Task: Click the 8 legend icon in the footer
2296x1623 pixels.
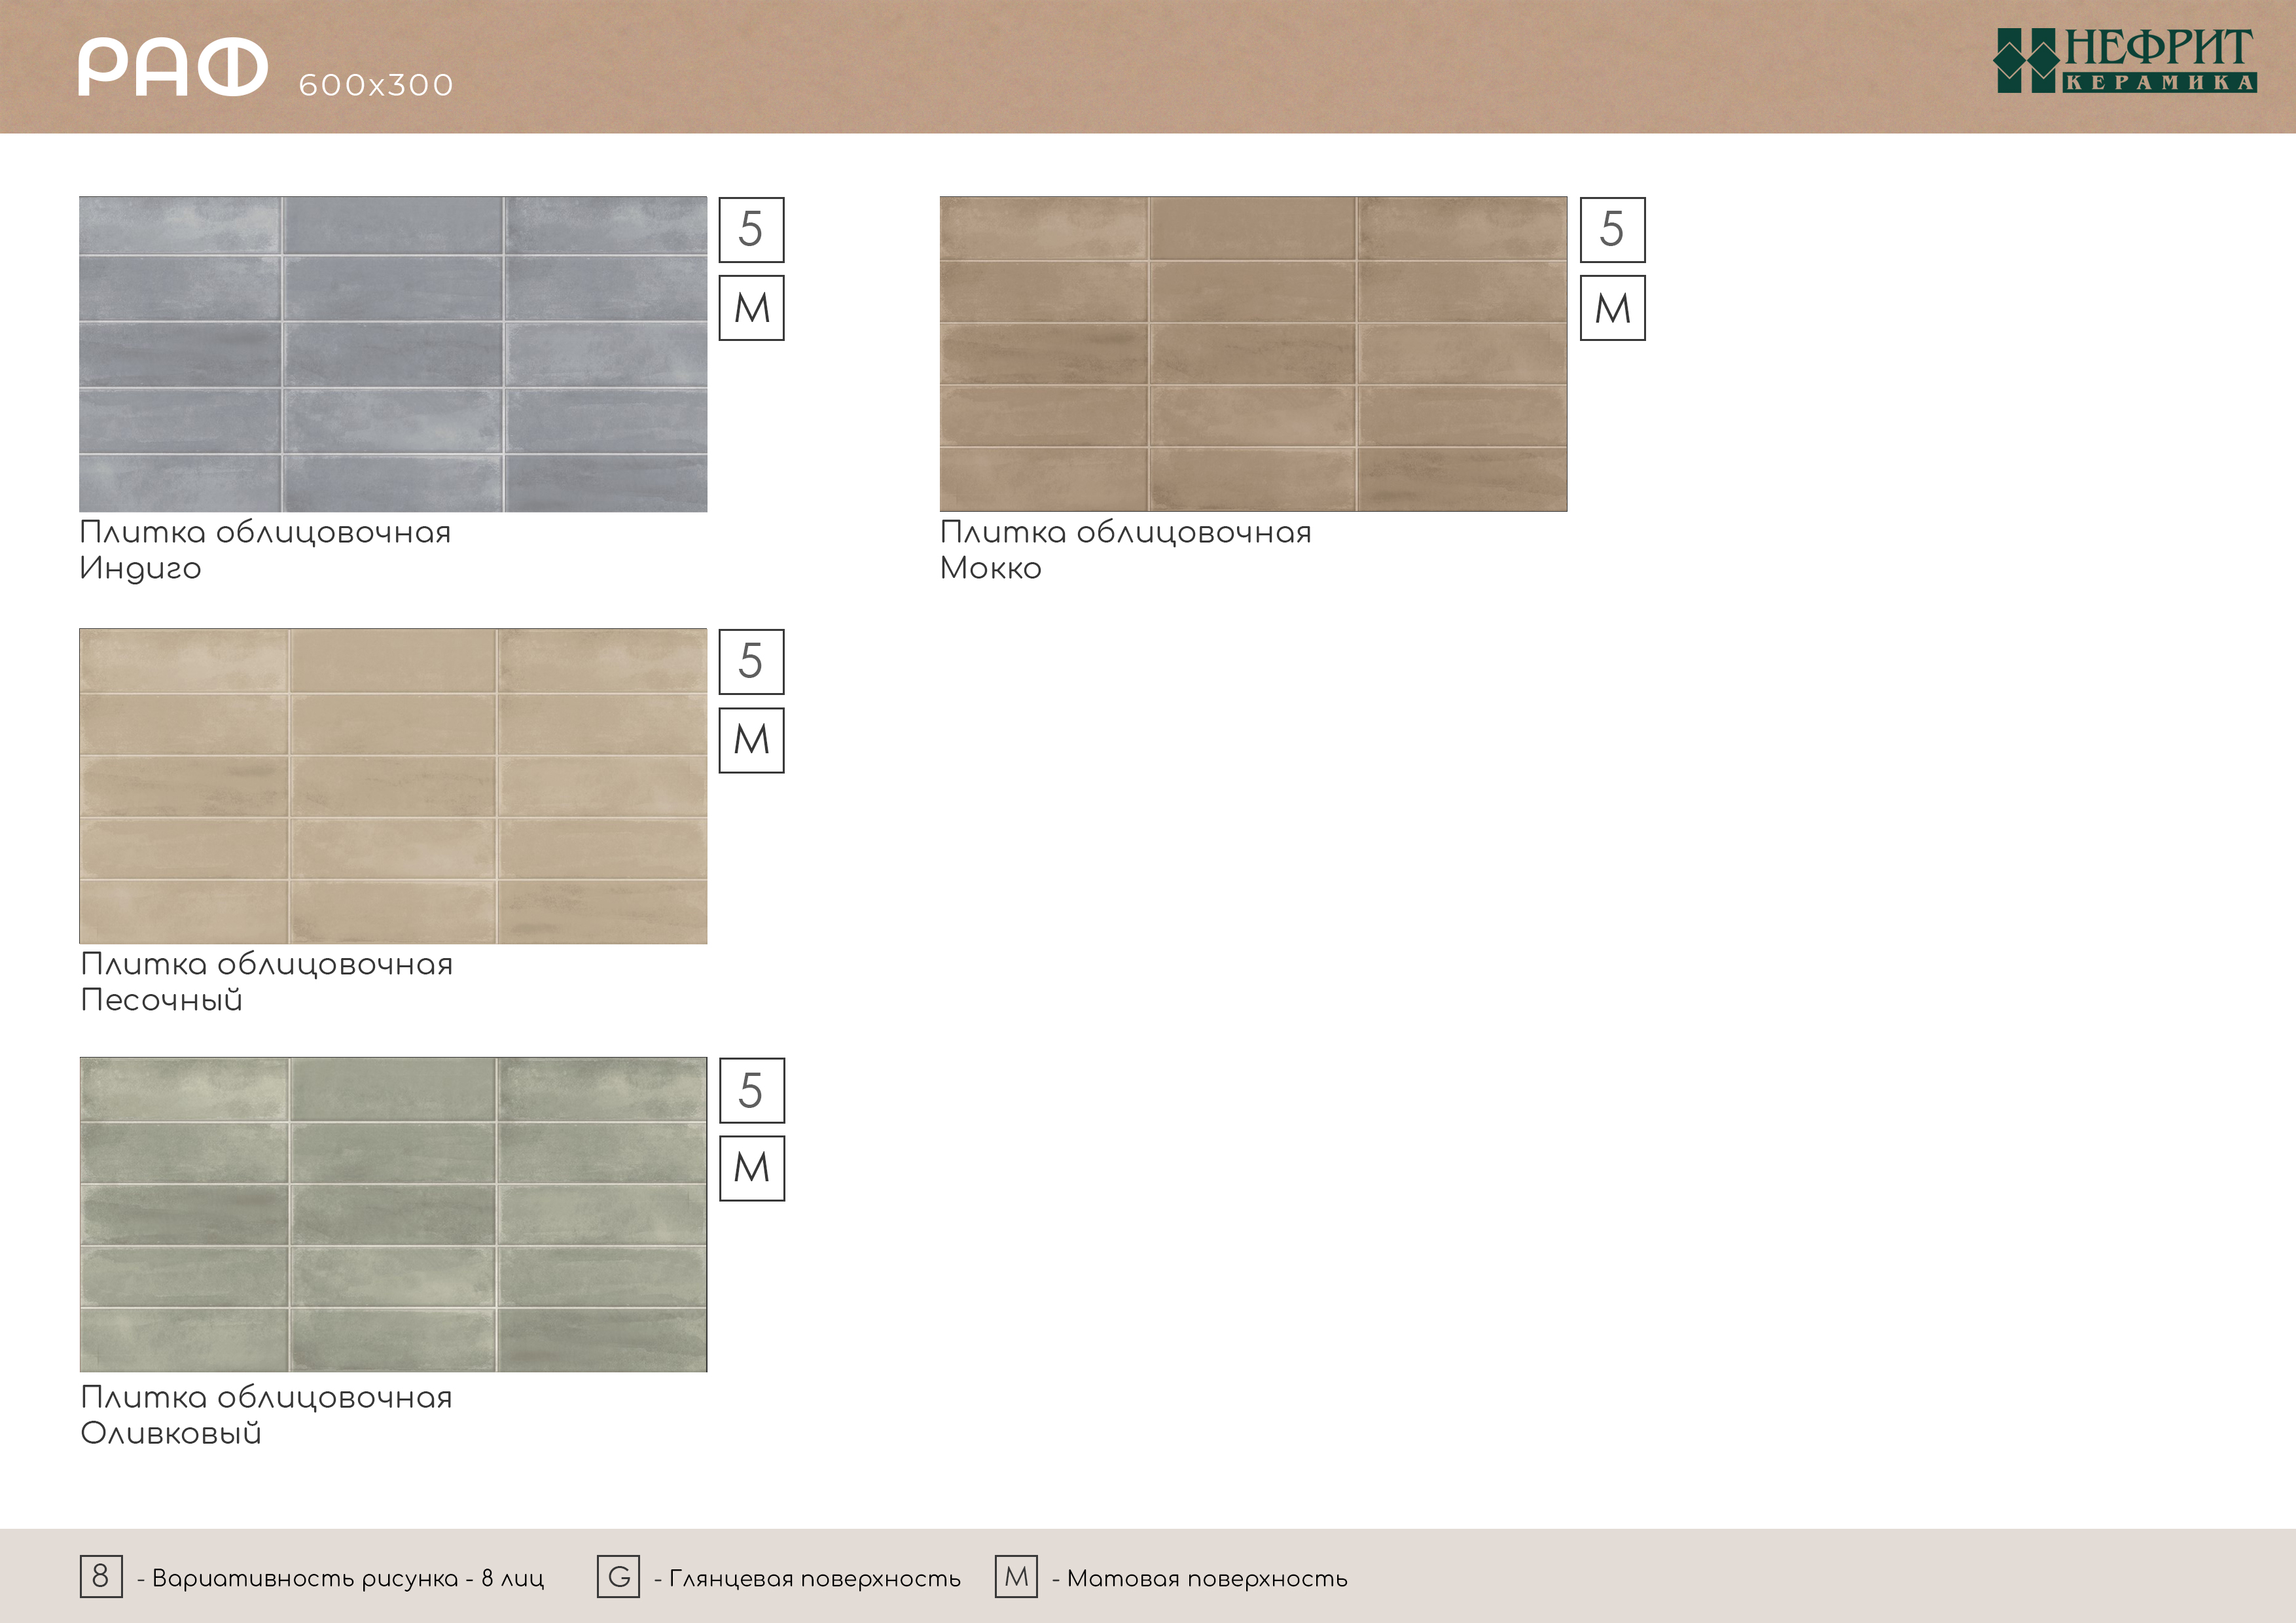Action: tap(101, 1577)
